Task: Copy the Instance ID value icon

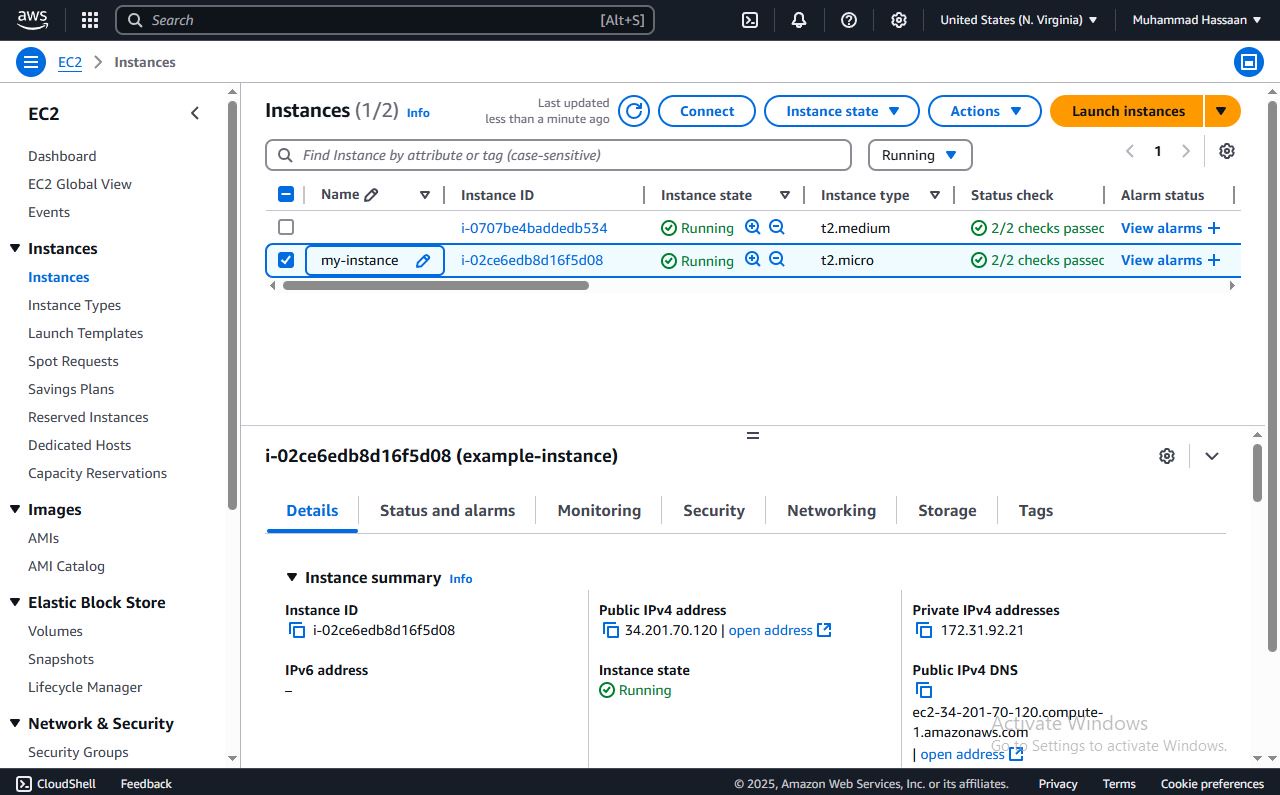Action: point(297,630)
